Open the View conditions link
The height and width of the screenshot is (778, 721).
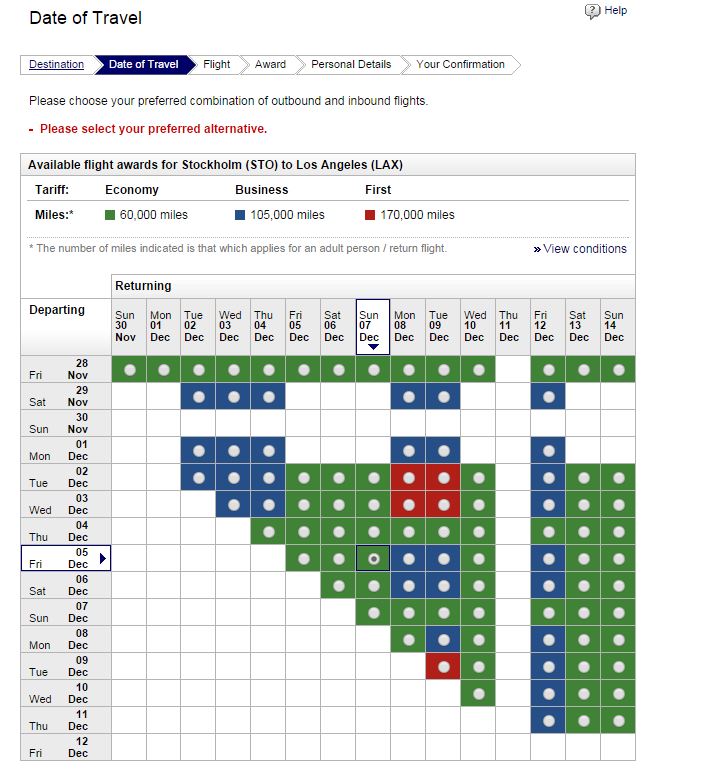pyautogui.click(x=585, y=249)
